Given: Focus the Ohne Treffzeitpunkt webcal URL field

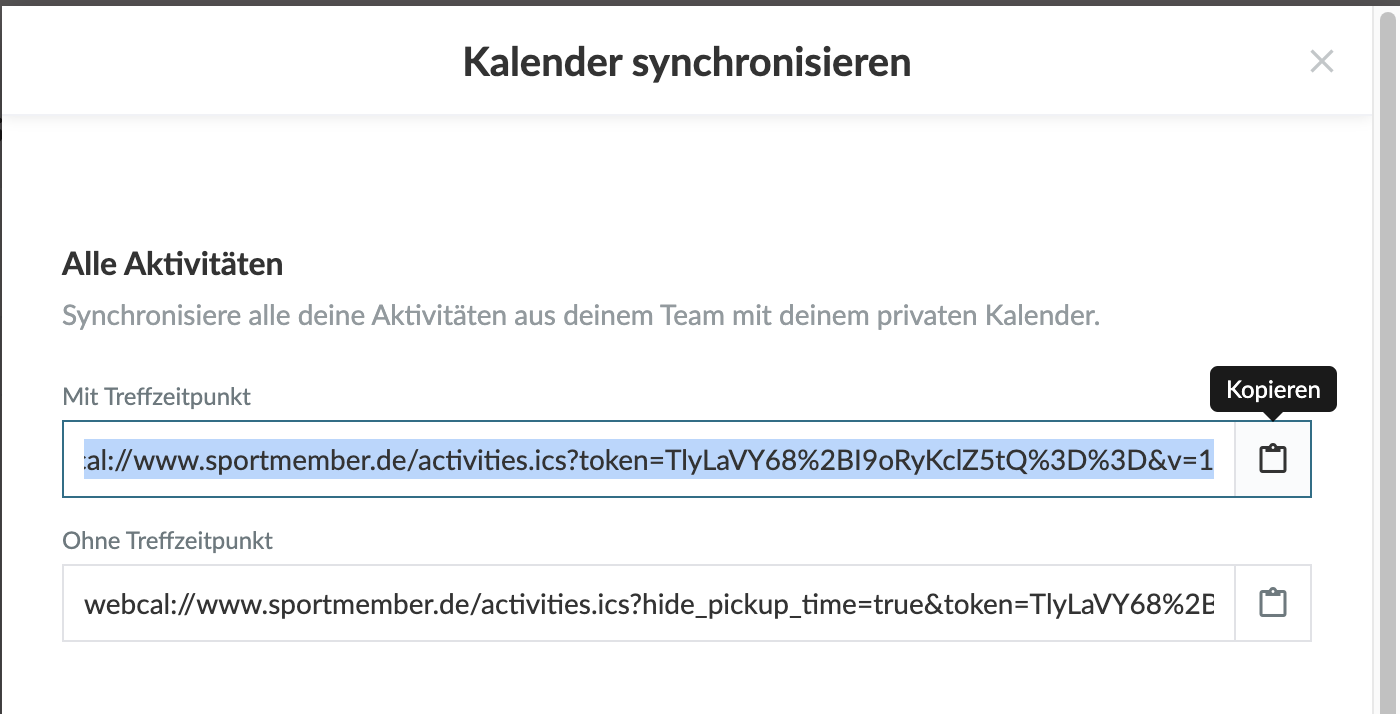Looking at the screenshot, I should tap(648, 603).
